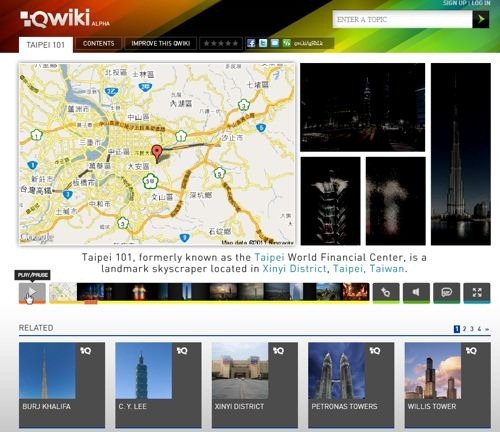Click the Play/Pause button
Viewport: 500px width, 432px height.
pyautogui.click(x=32, y=293)
